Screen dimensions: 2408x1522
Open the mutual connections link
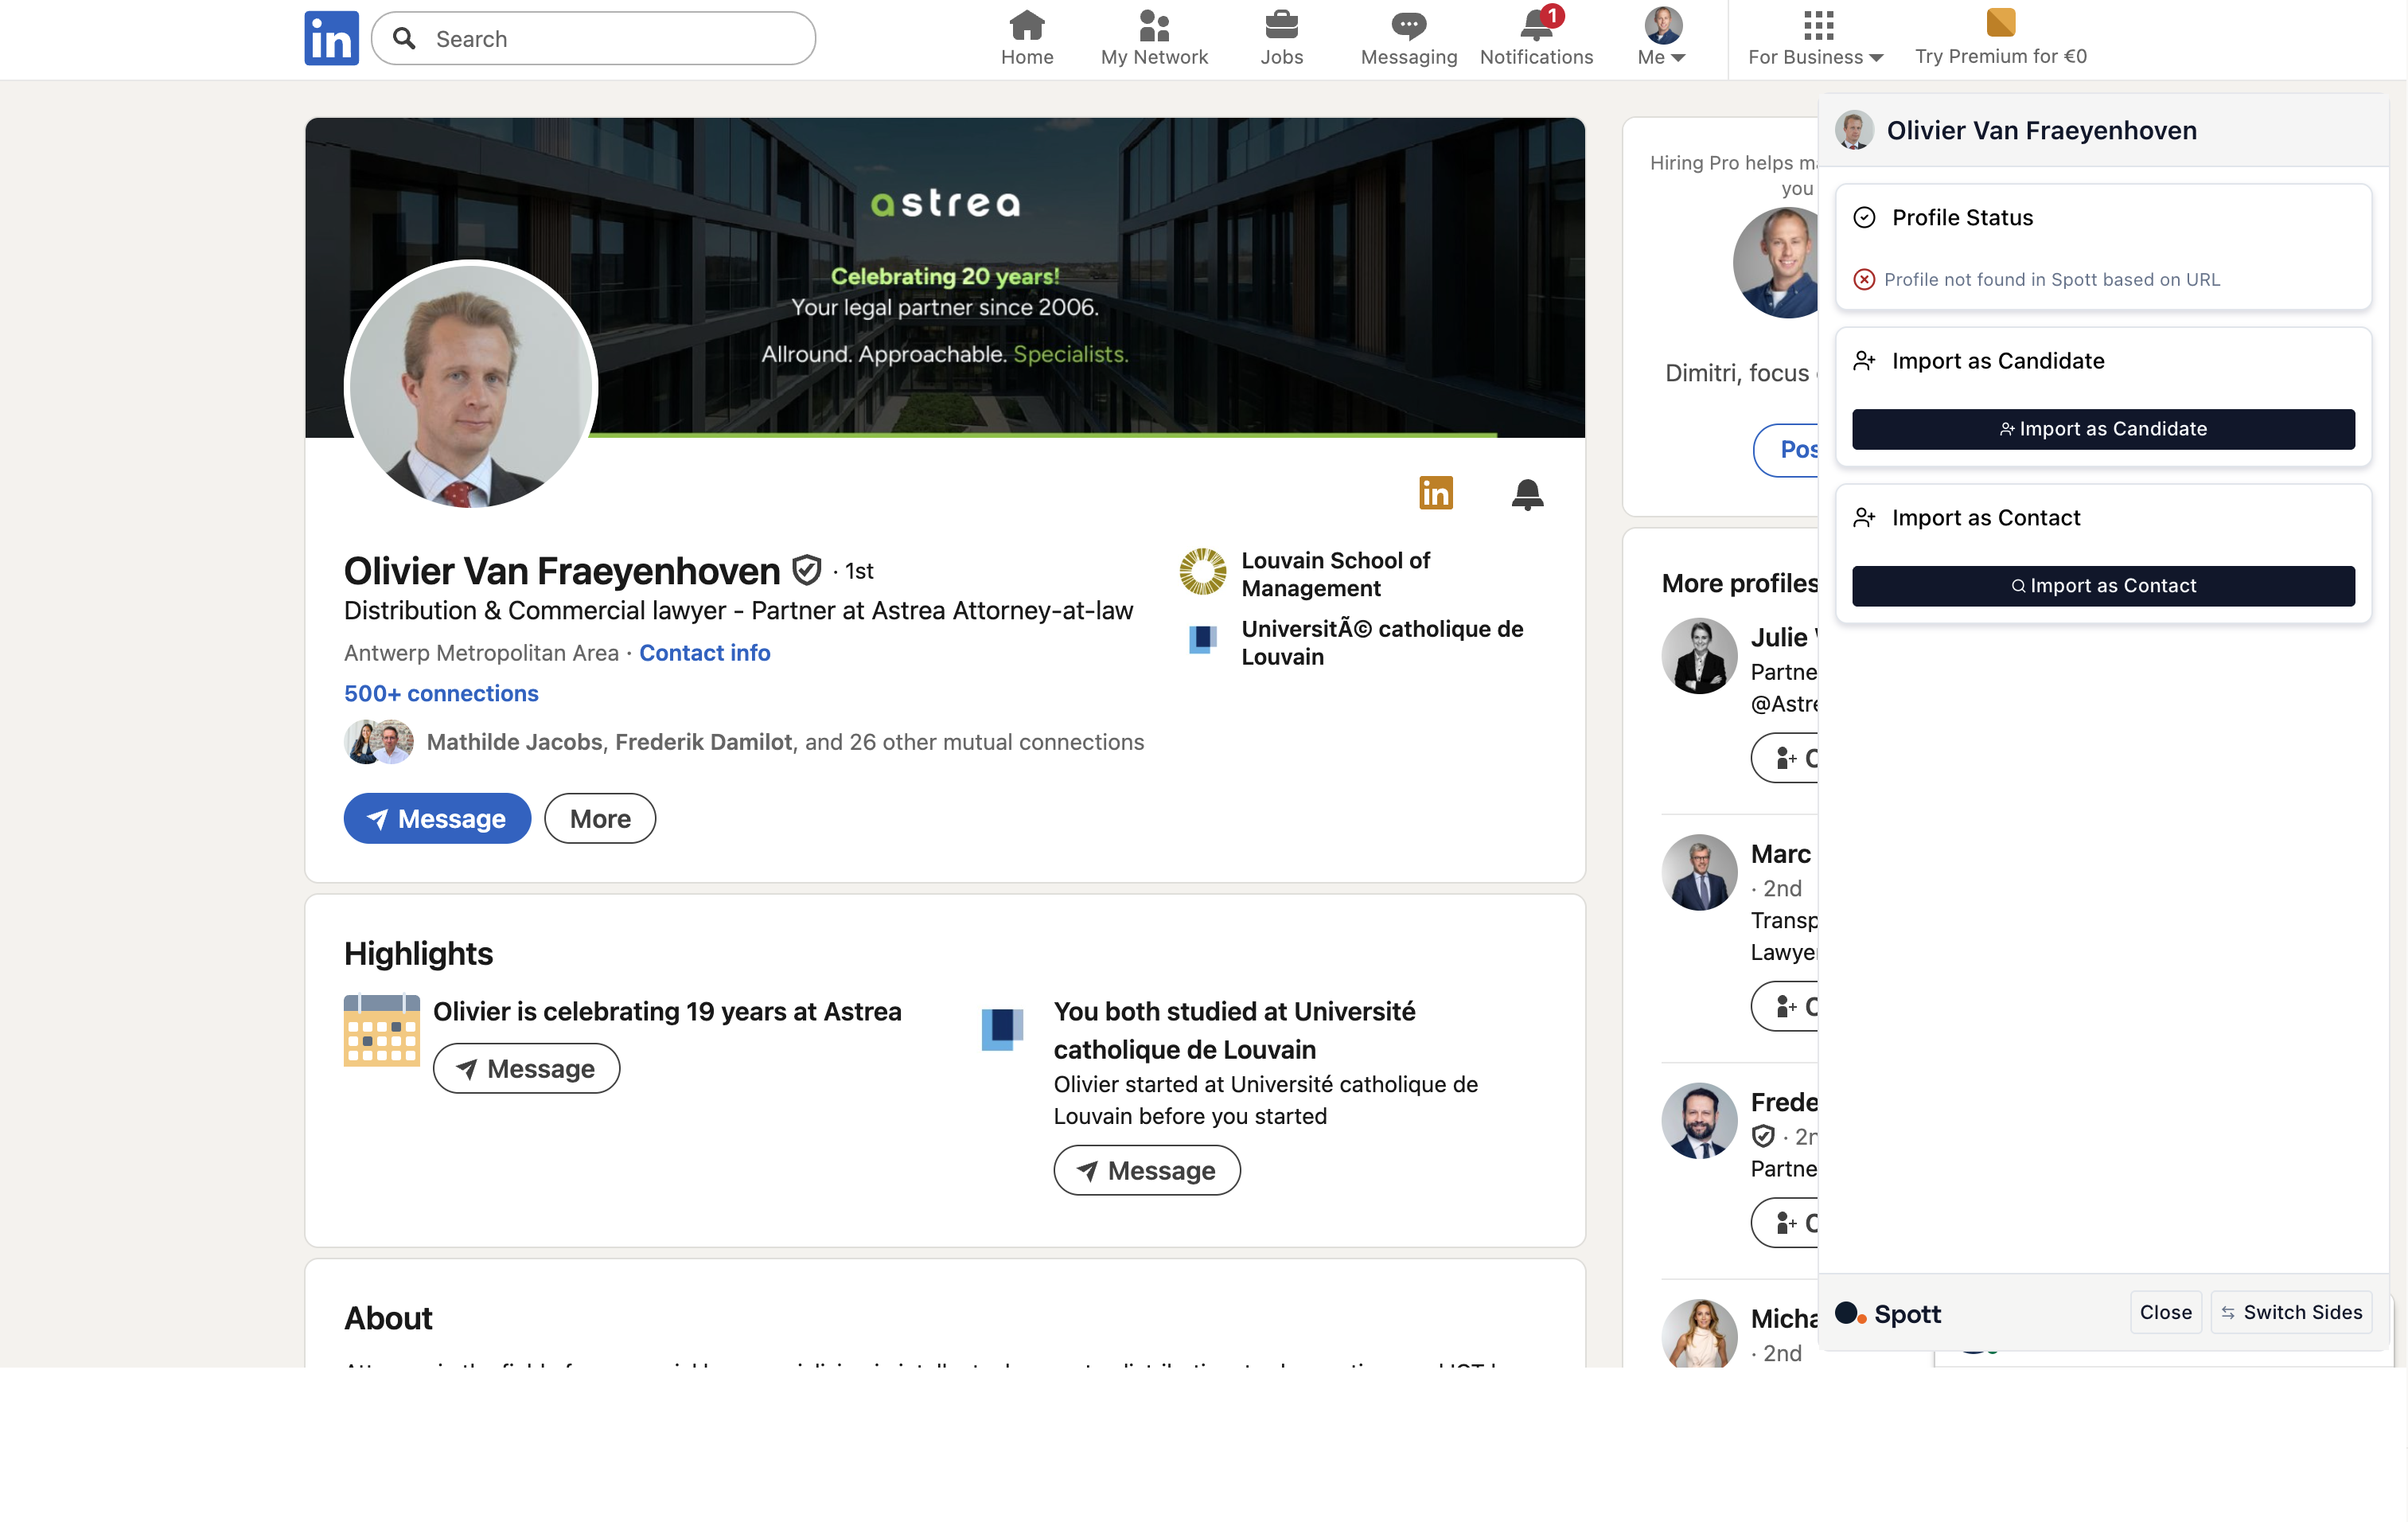click(785, 742)
